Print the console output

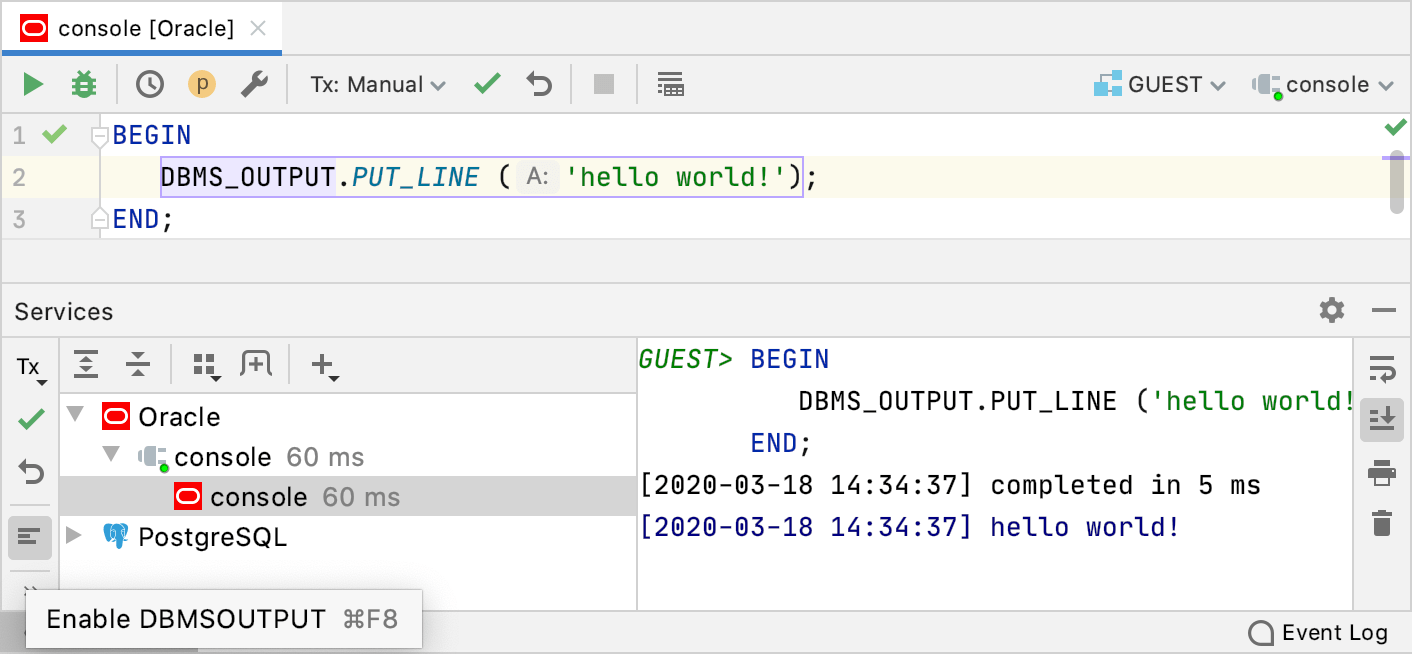pyautogui.click(x=1382, y=470)
